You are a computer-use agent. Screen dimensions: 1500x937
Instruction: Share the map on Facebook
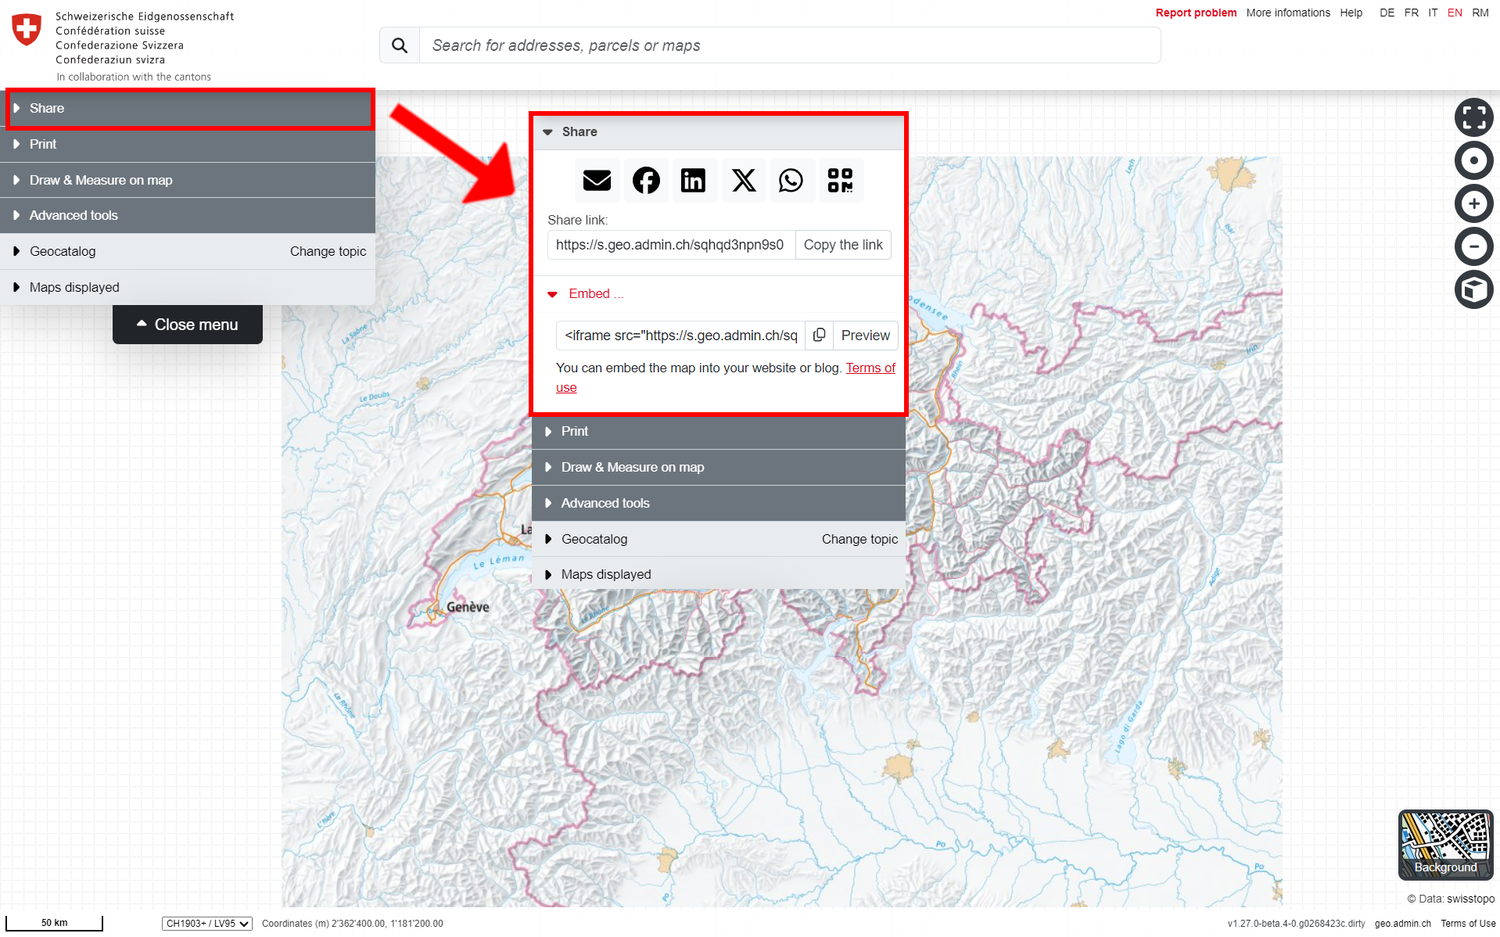tap(646, 180)
